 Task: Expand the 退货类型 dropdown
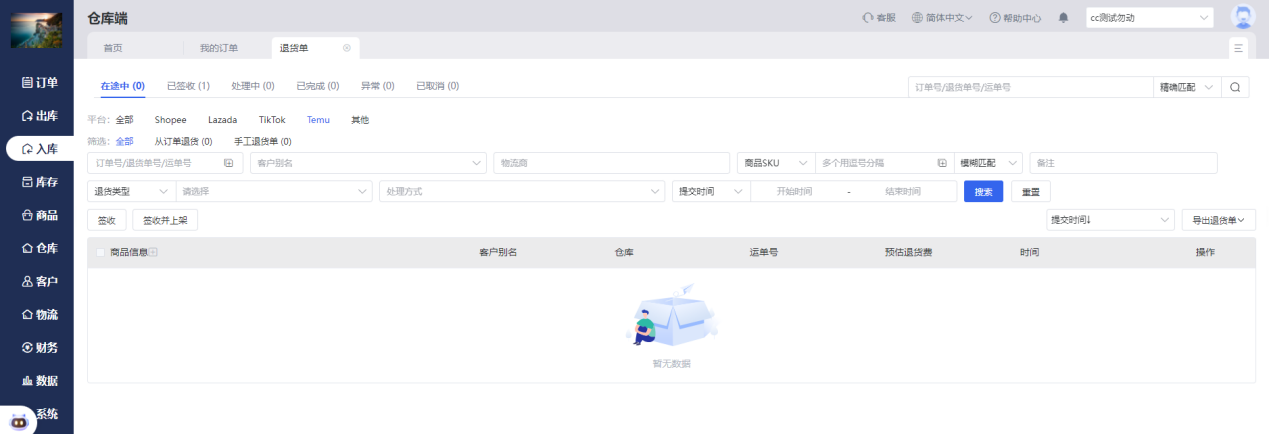coord(131,191)
